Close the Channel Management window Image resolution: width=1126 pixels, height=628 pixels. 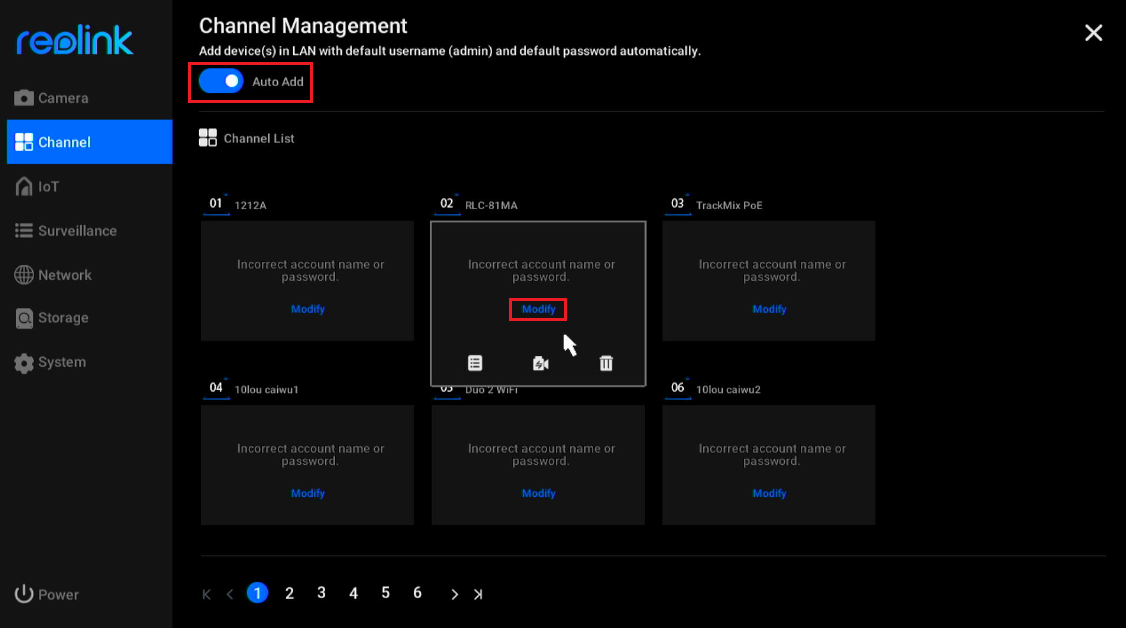tap(1093, 33)
